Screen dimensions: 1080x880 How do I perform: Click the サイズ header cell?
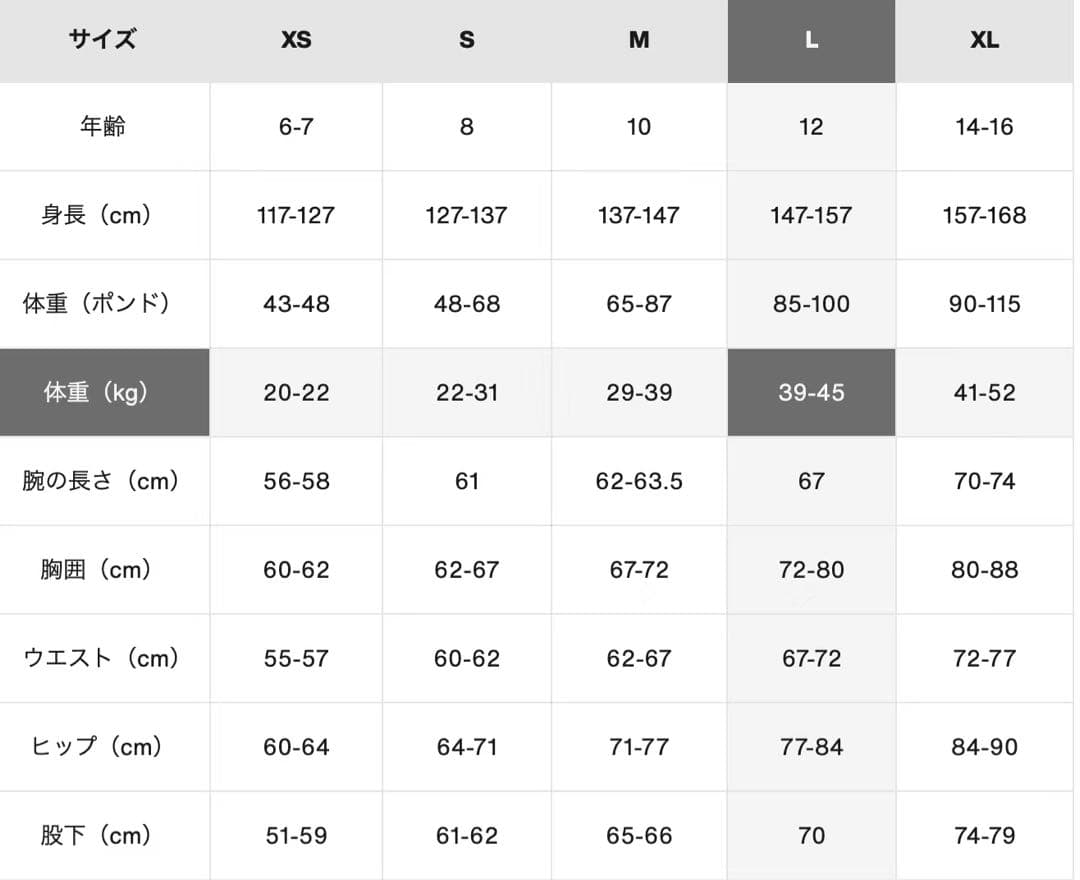pos(103,41)
